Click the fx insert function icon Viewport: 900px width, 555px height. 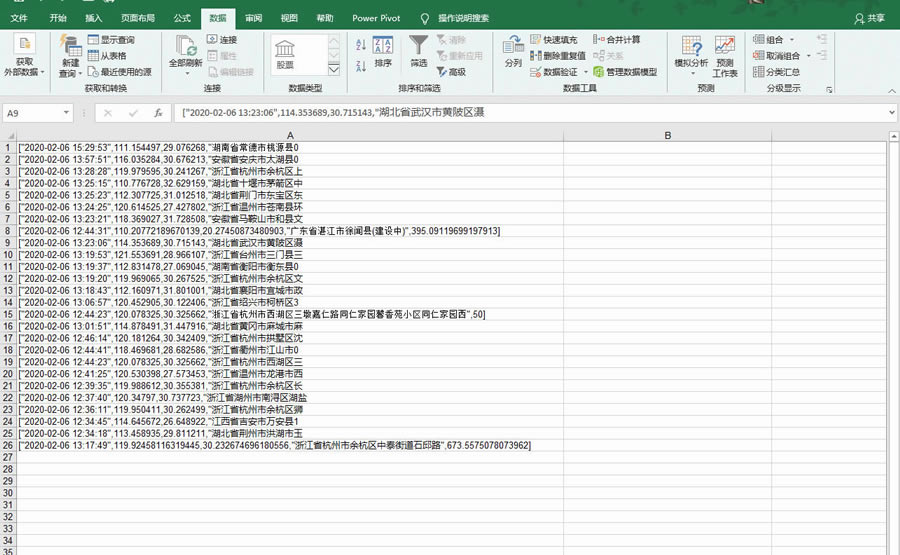[158, 113]
